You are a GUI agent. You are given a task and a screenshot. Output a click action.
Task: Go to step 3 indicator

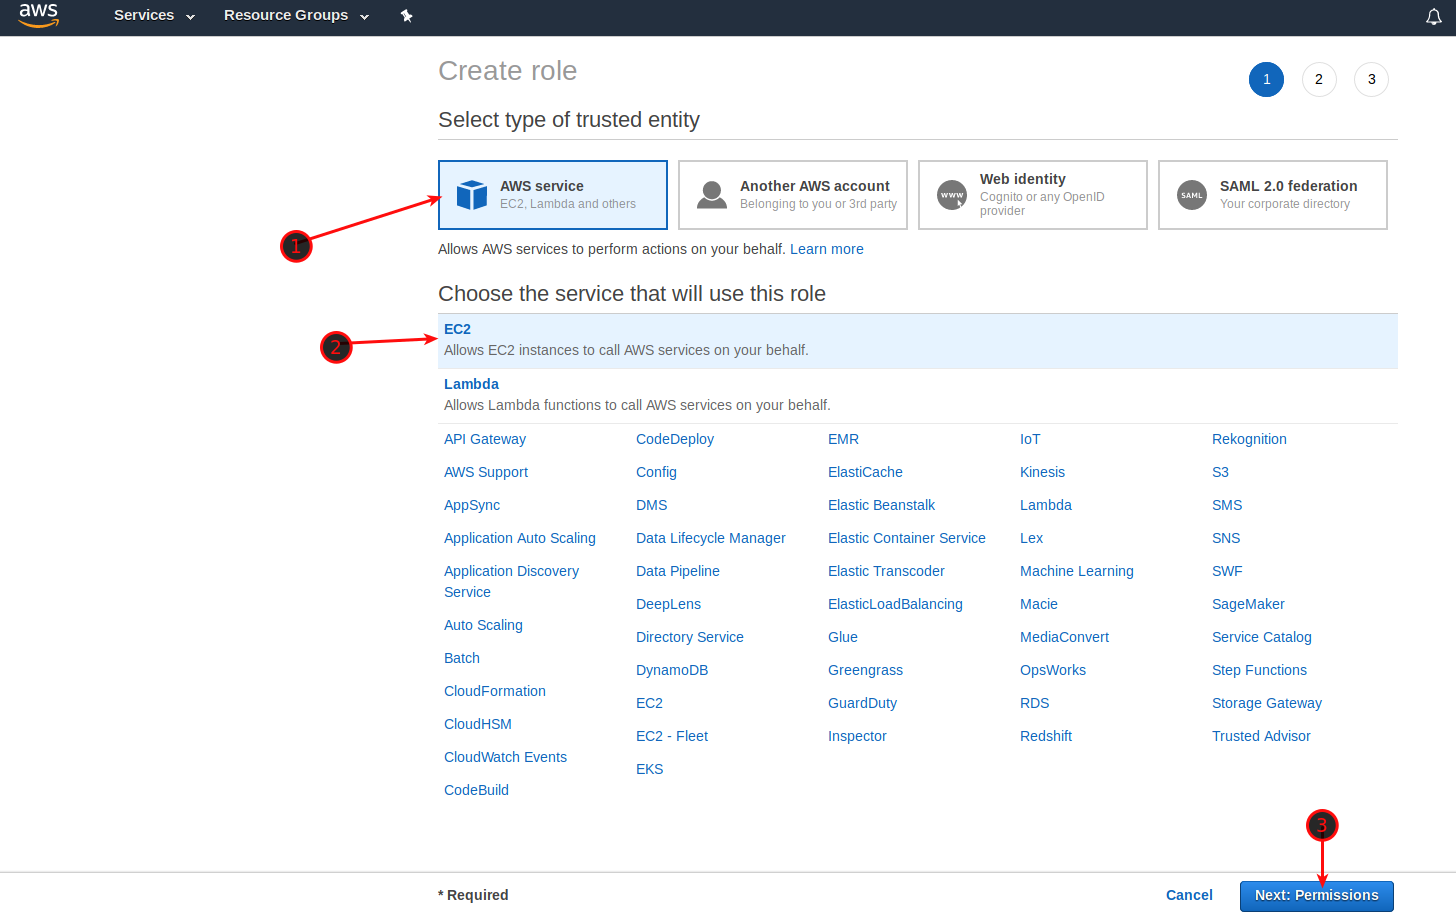click(x=1371, y=79)
